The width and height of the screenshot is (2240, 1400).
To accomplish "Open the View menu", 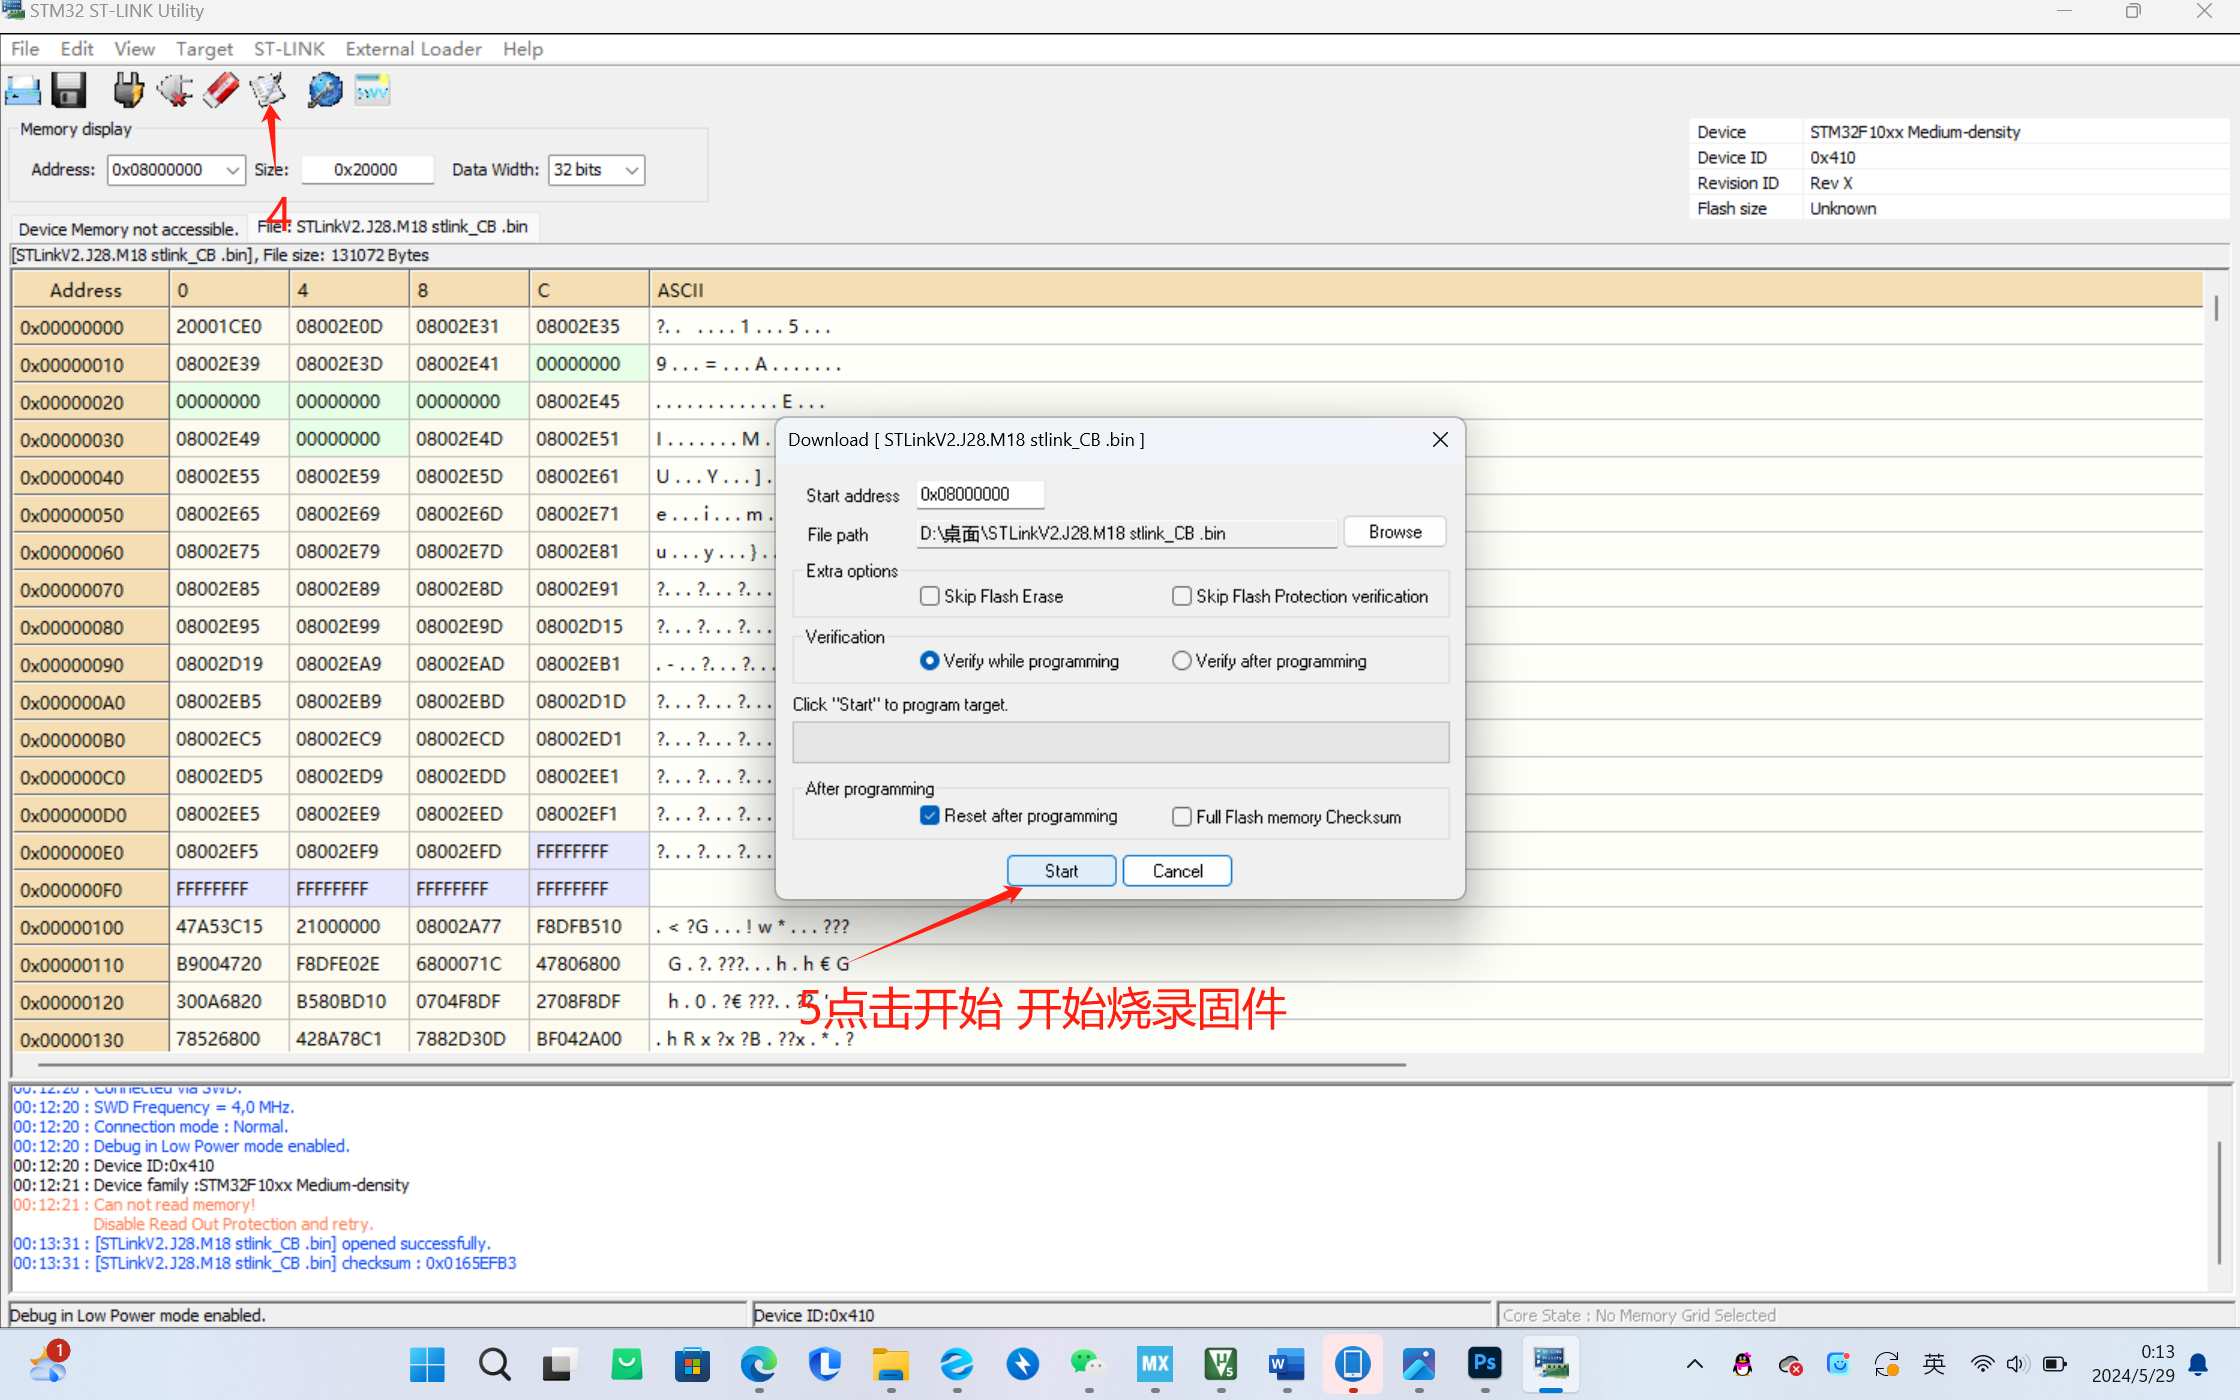I will (134, 49).
